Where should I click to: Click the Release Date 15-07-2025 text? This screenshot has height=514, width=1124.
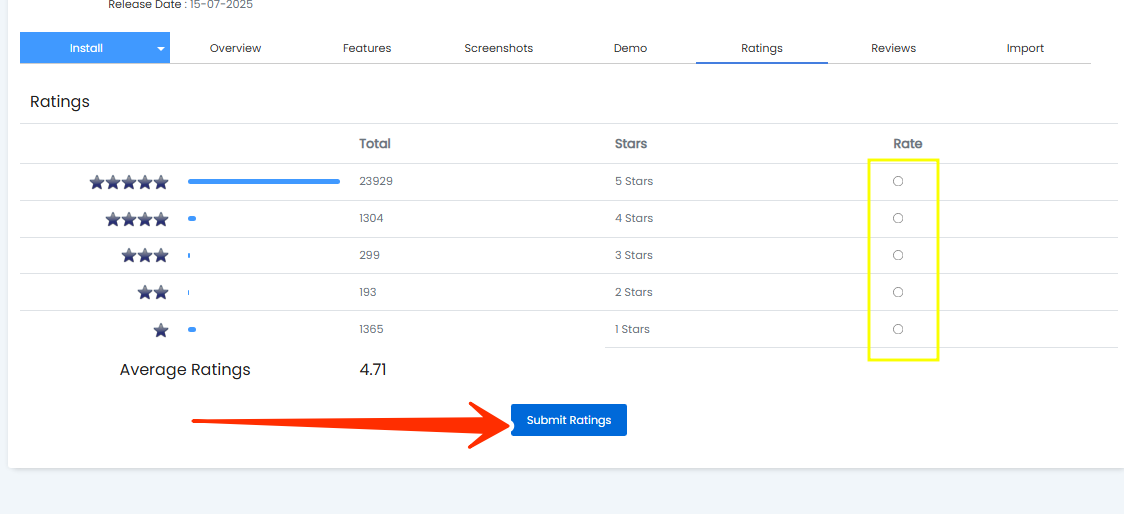point(181,5)
